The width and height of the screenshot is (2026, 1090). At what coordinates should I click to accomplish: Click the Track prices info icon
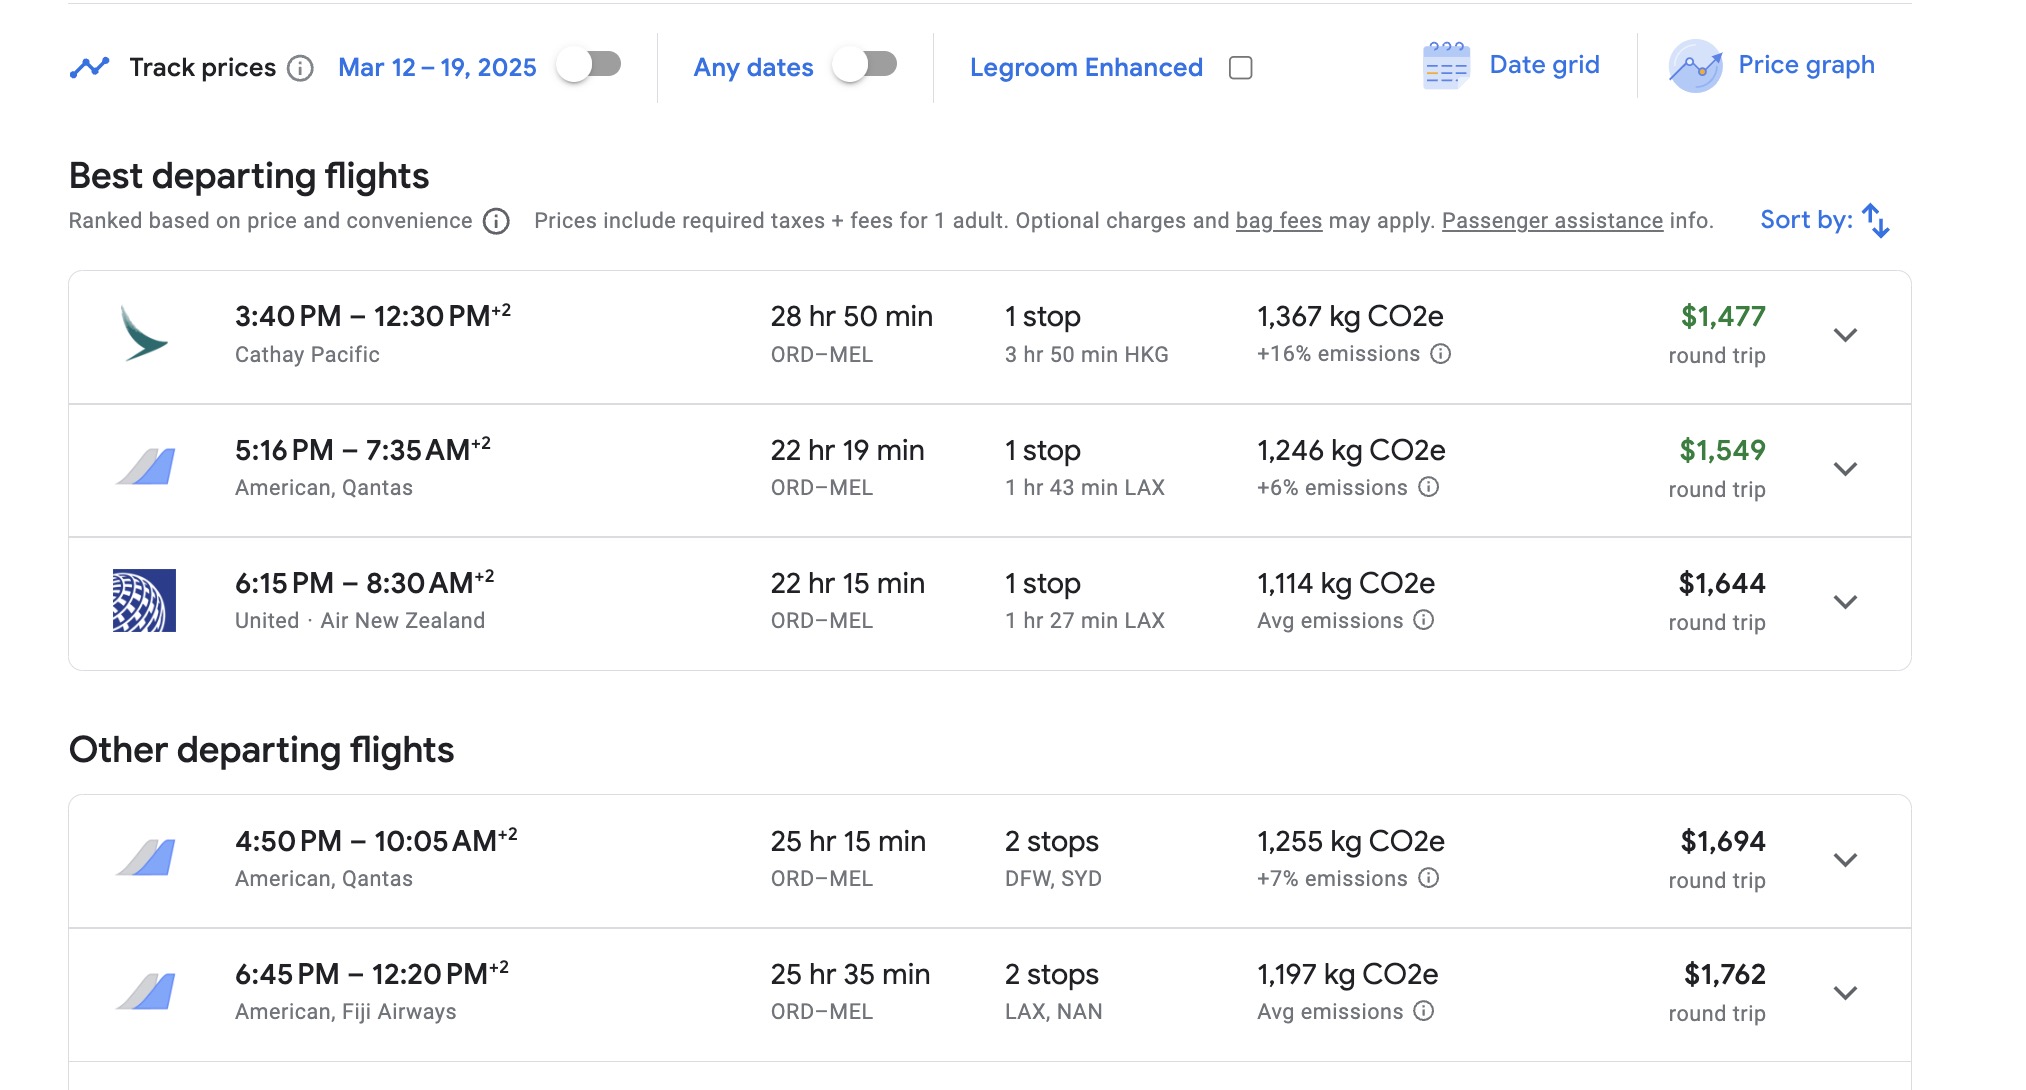[x=300, y=68]
